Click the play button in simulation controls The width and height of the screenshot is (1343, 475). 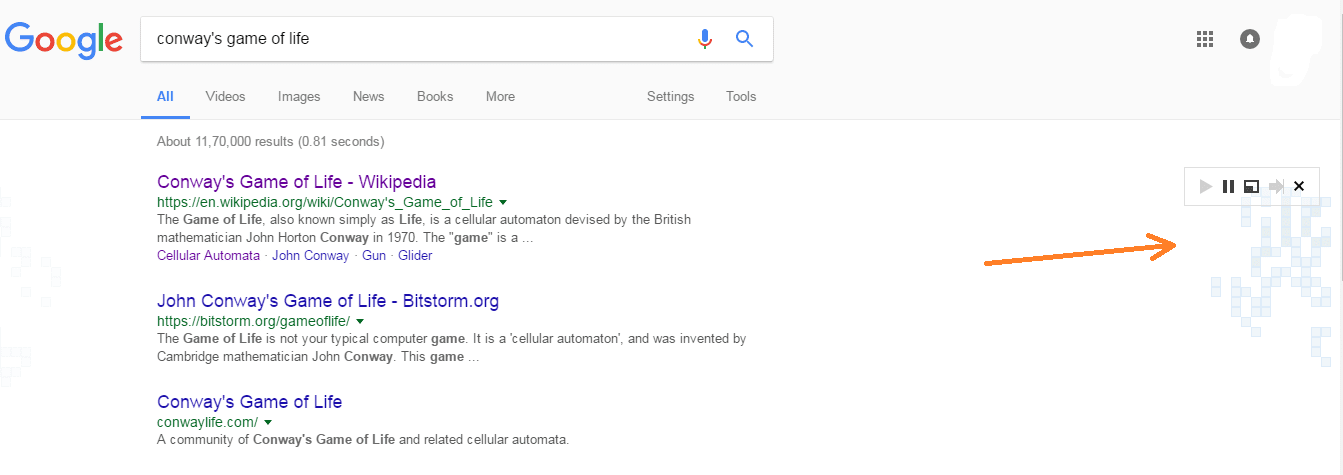pos(1205,186)
